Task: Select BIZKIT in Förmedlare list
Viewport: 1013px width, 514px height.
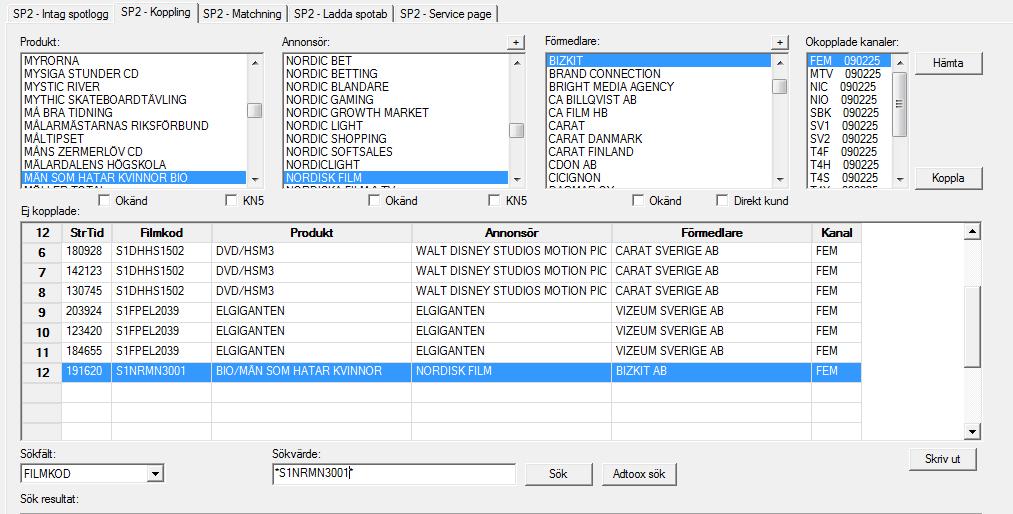Action: 659,61
